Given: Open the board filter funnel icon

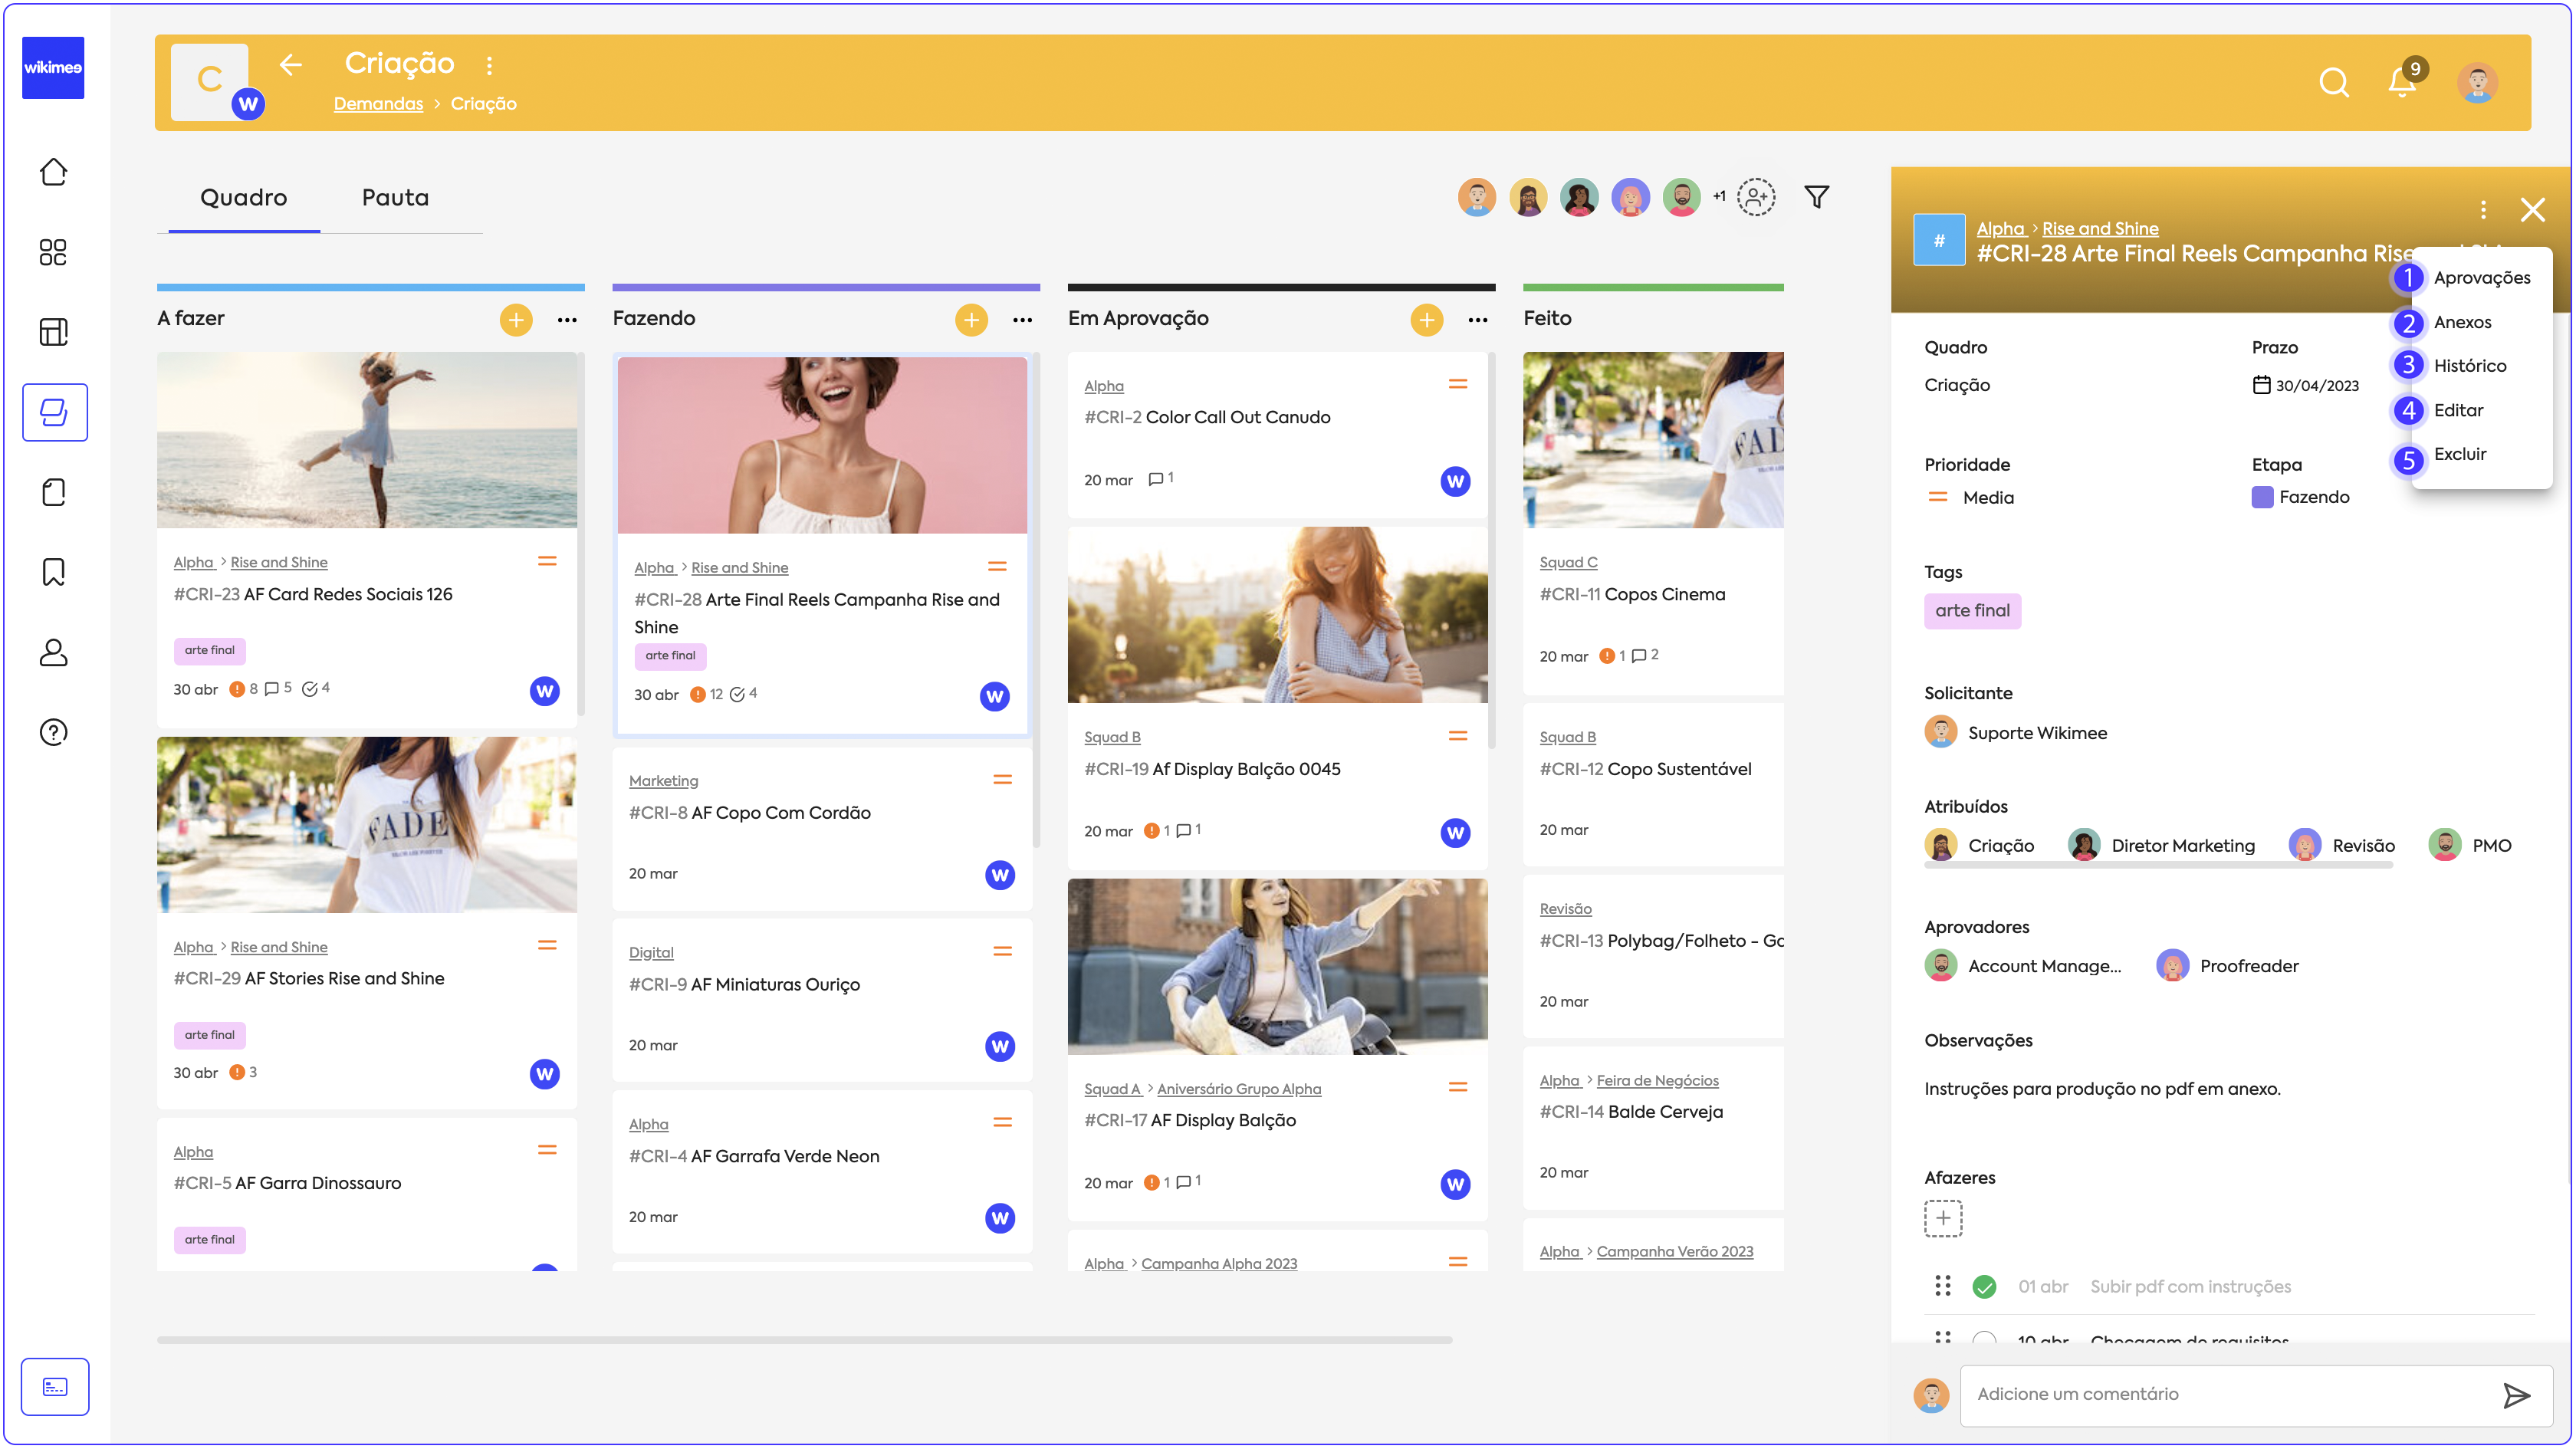Looking at the screenshot, I should coord(1816,197).
